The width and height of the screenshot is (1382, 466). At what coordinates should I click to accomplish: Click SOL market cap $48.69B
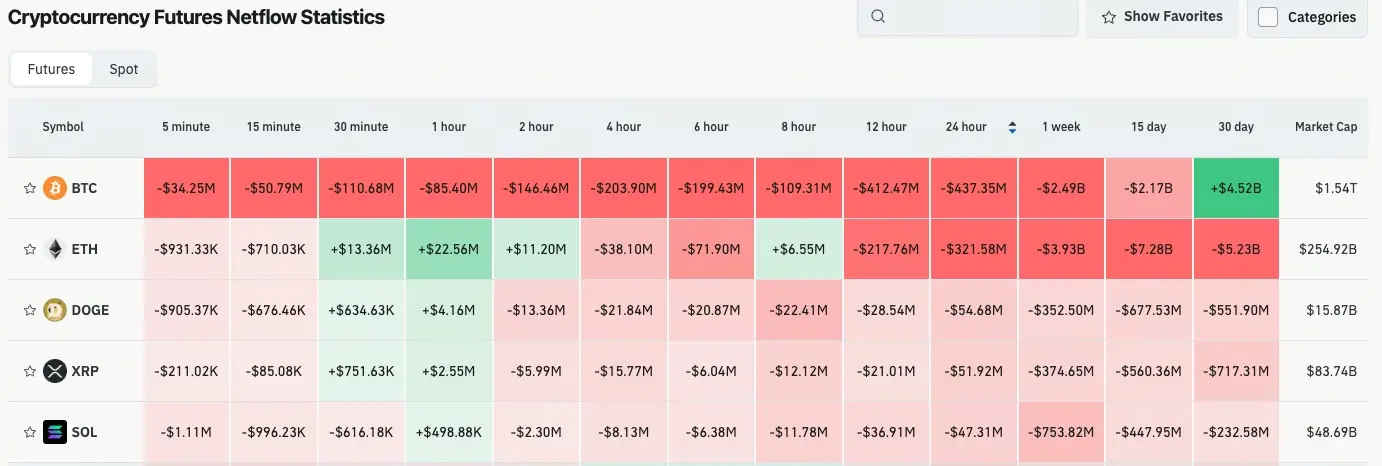click(x=1331, y=432)
